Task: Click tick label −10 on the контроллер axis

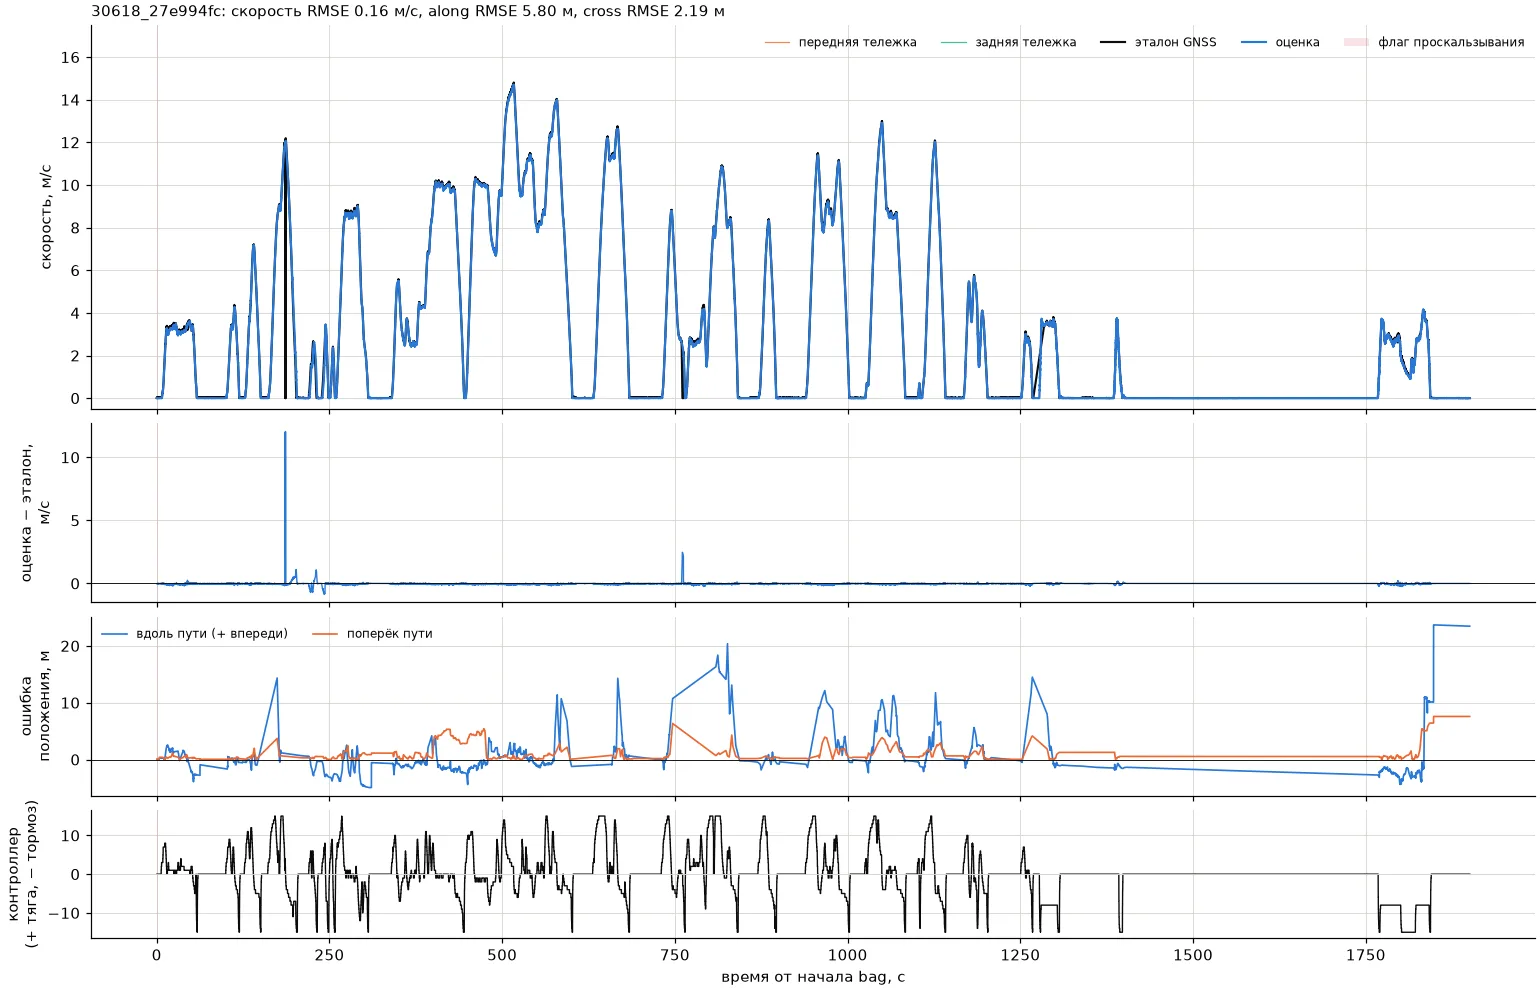Action: click(x=64, y=914)
